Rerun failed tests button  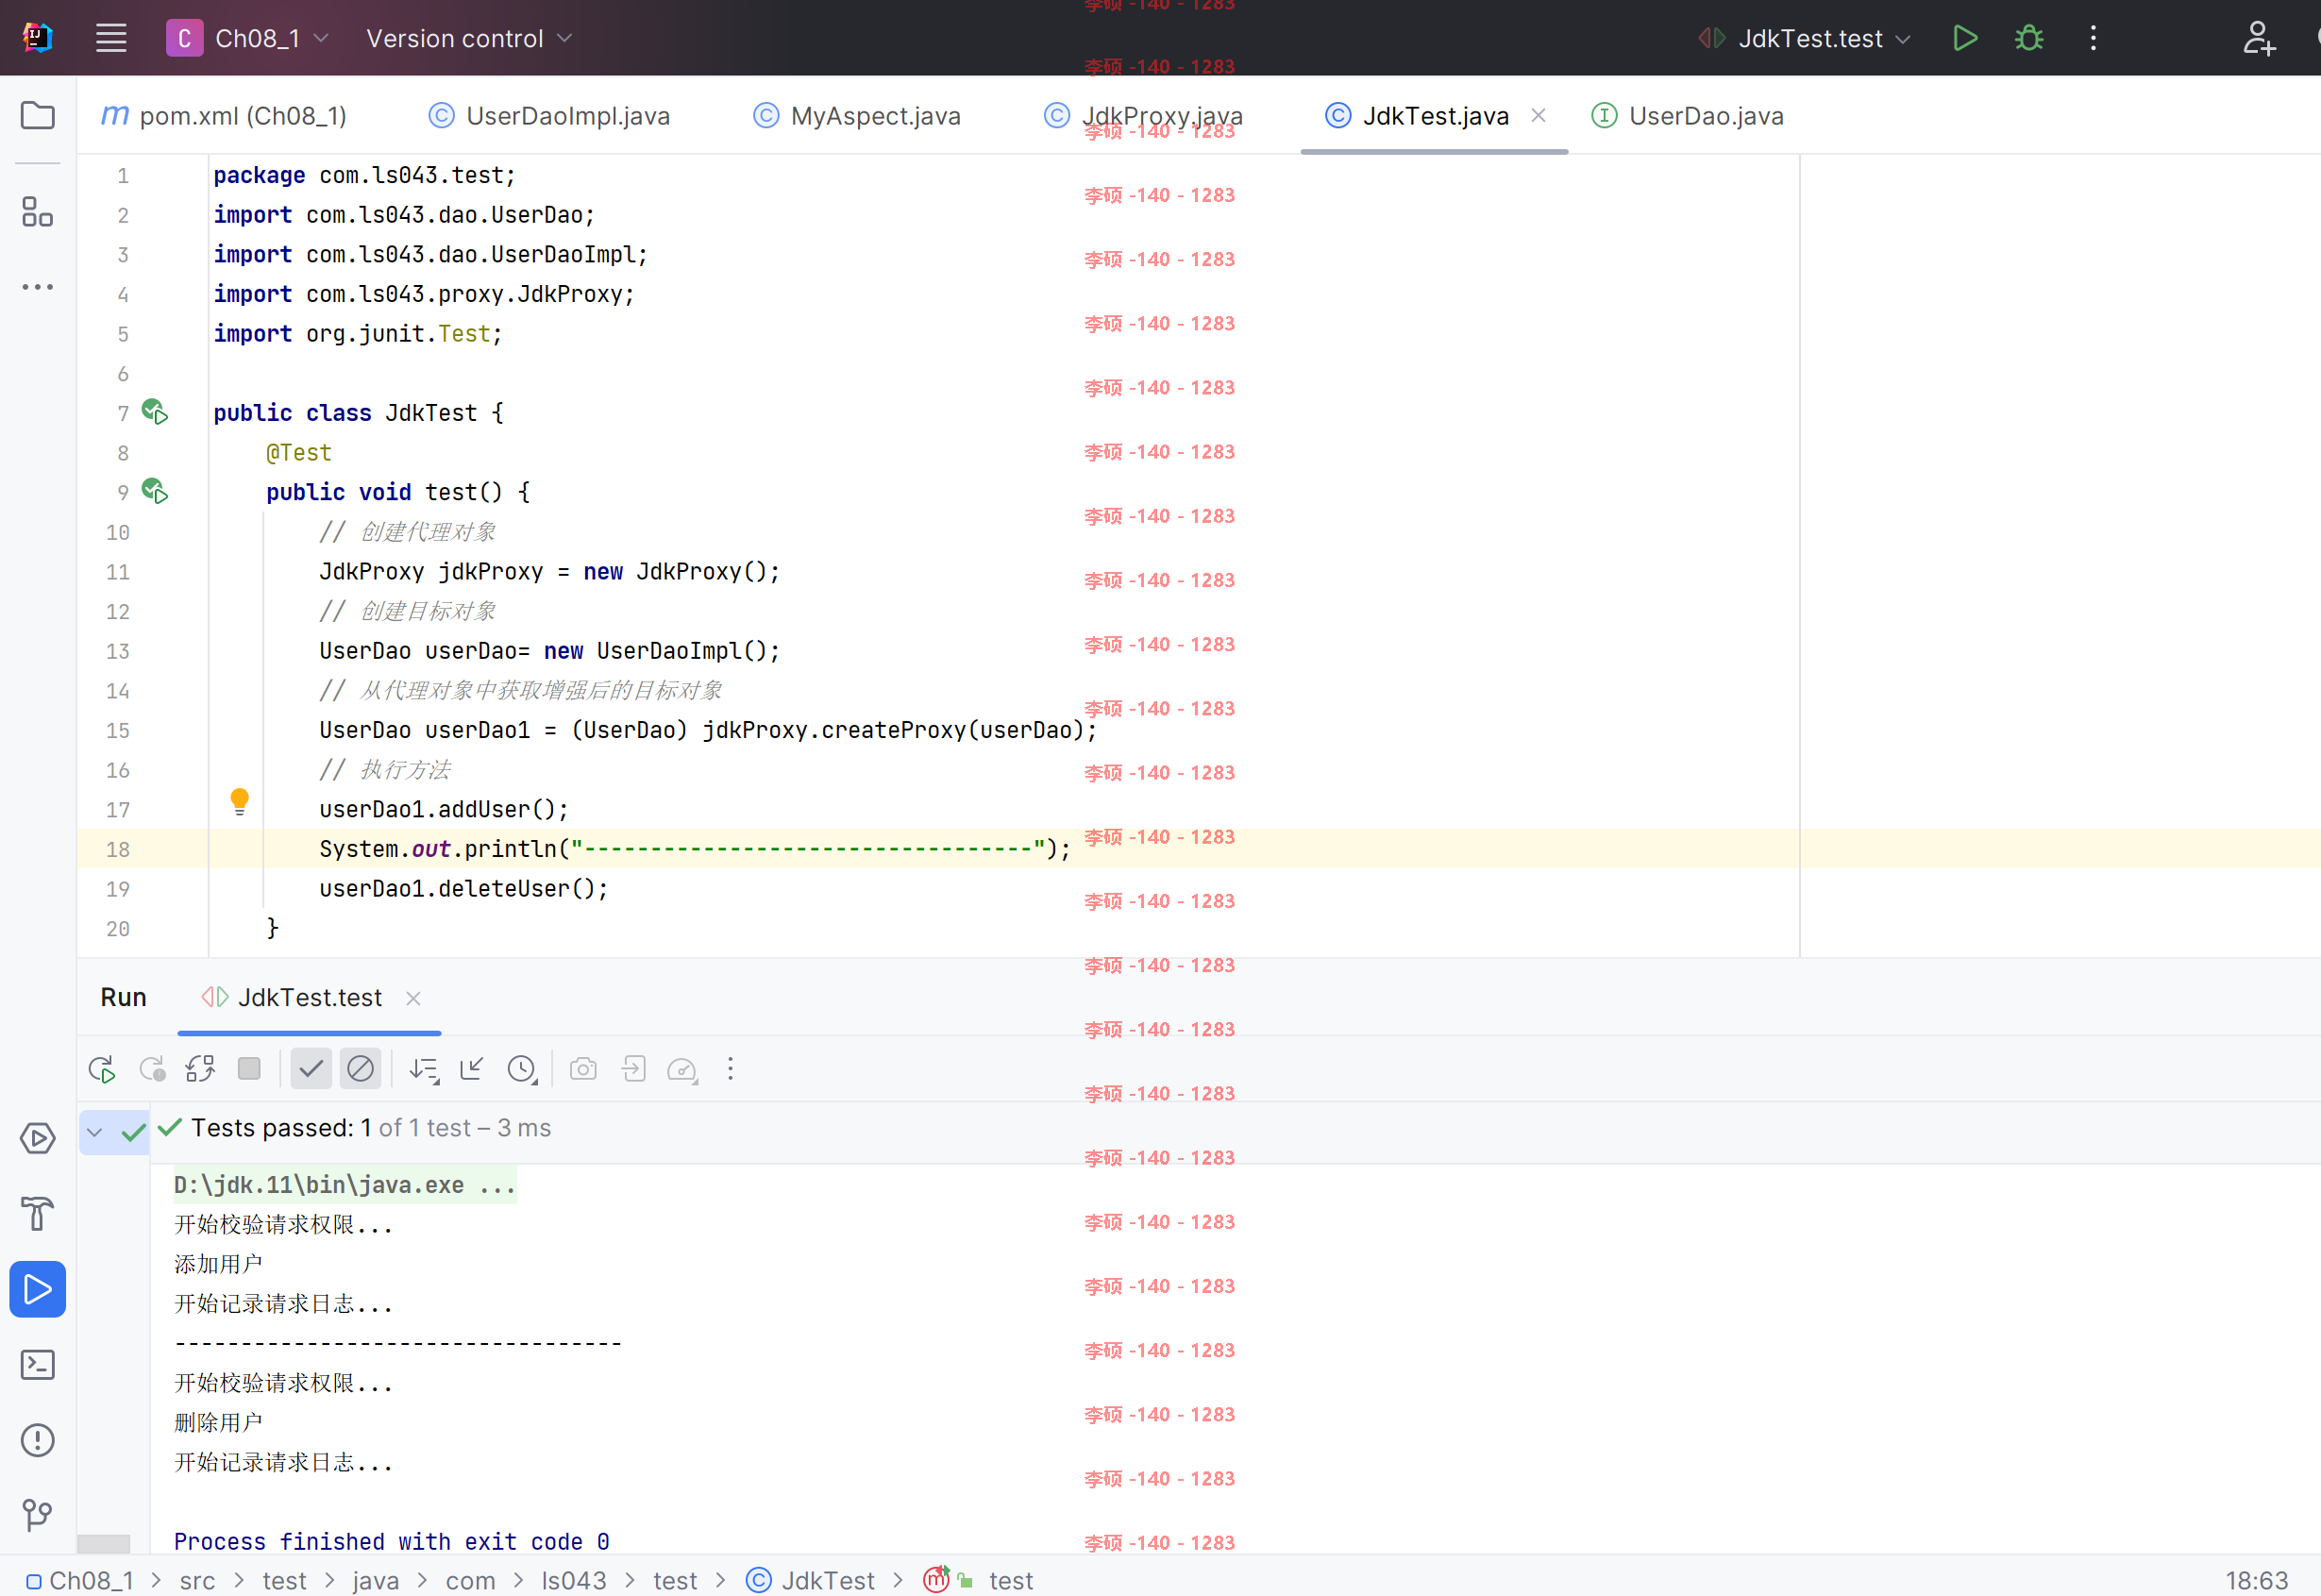[x=152, y=1069]
